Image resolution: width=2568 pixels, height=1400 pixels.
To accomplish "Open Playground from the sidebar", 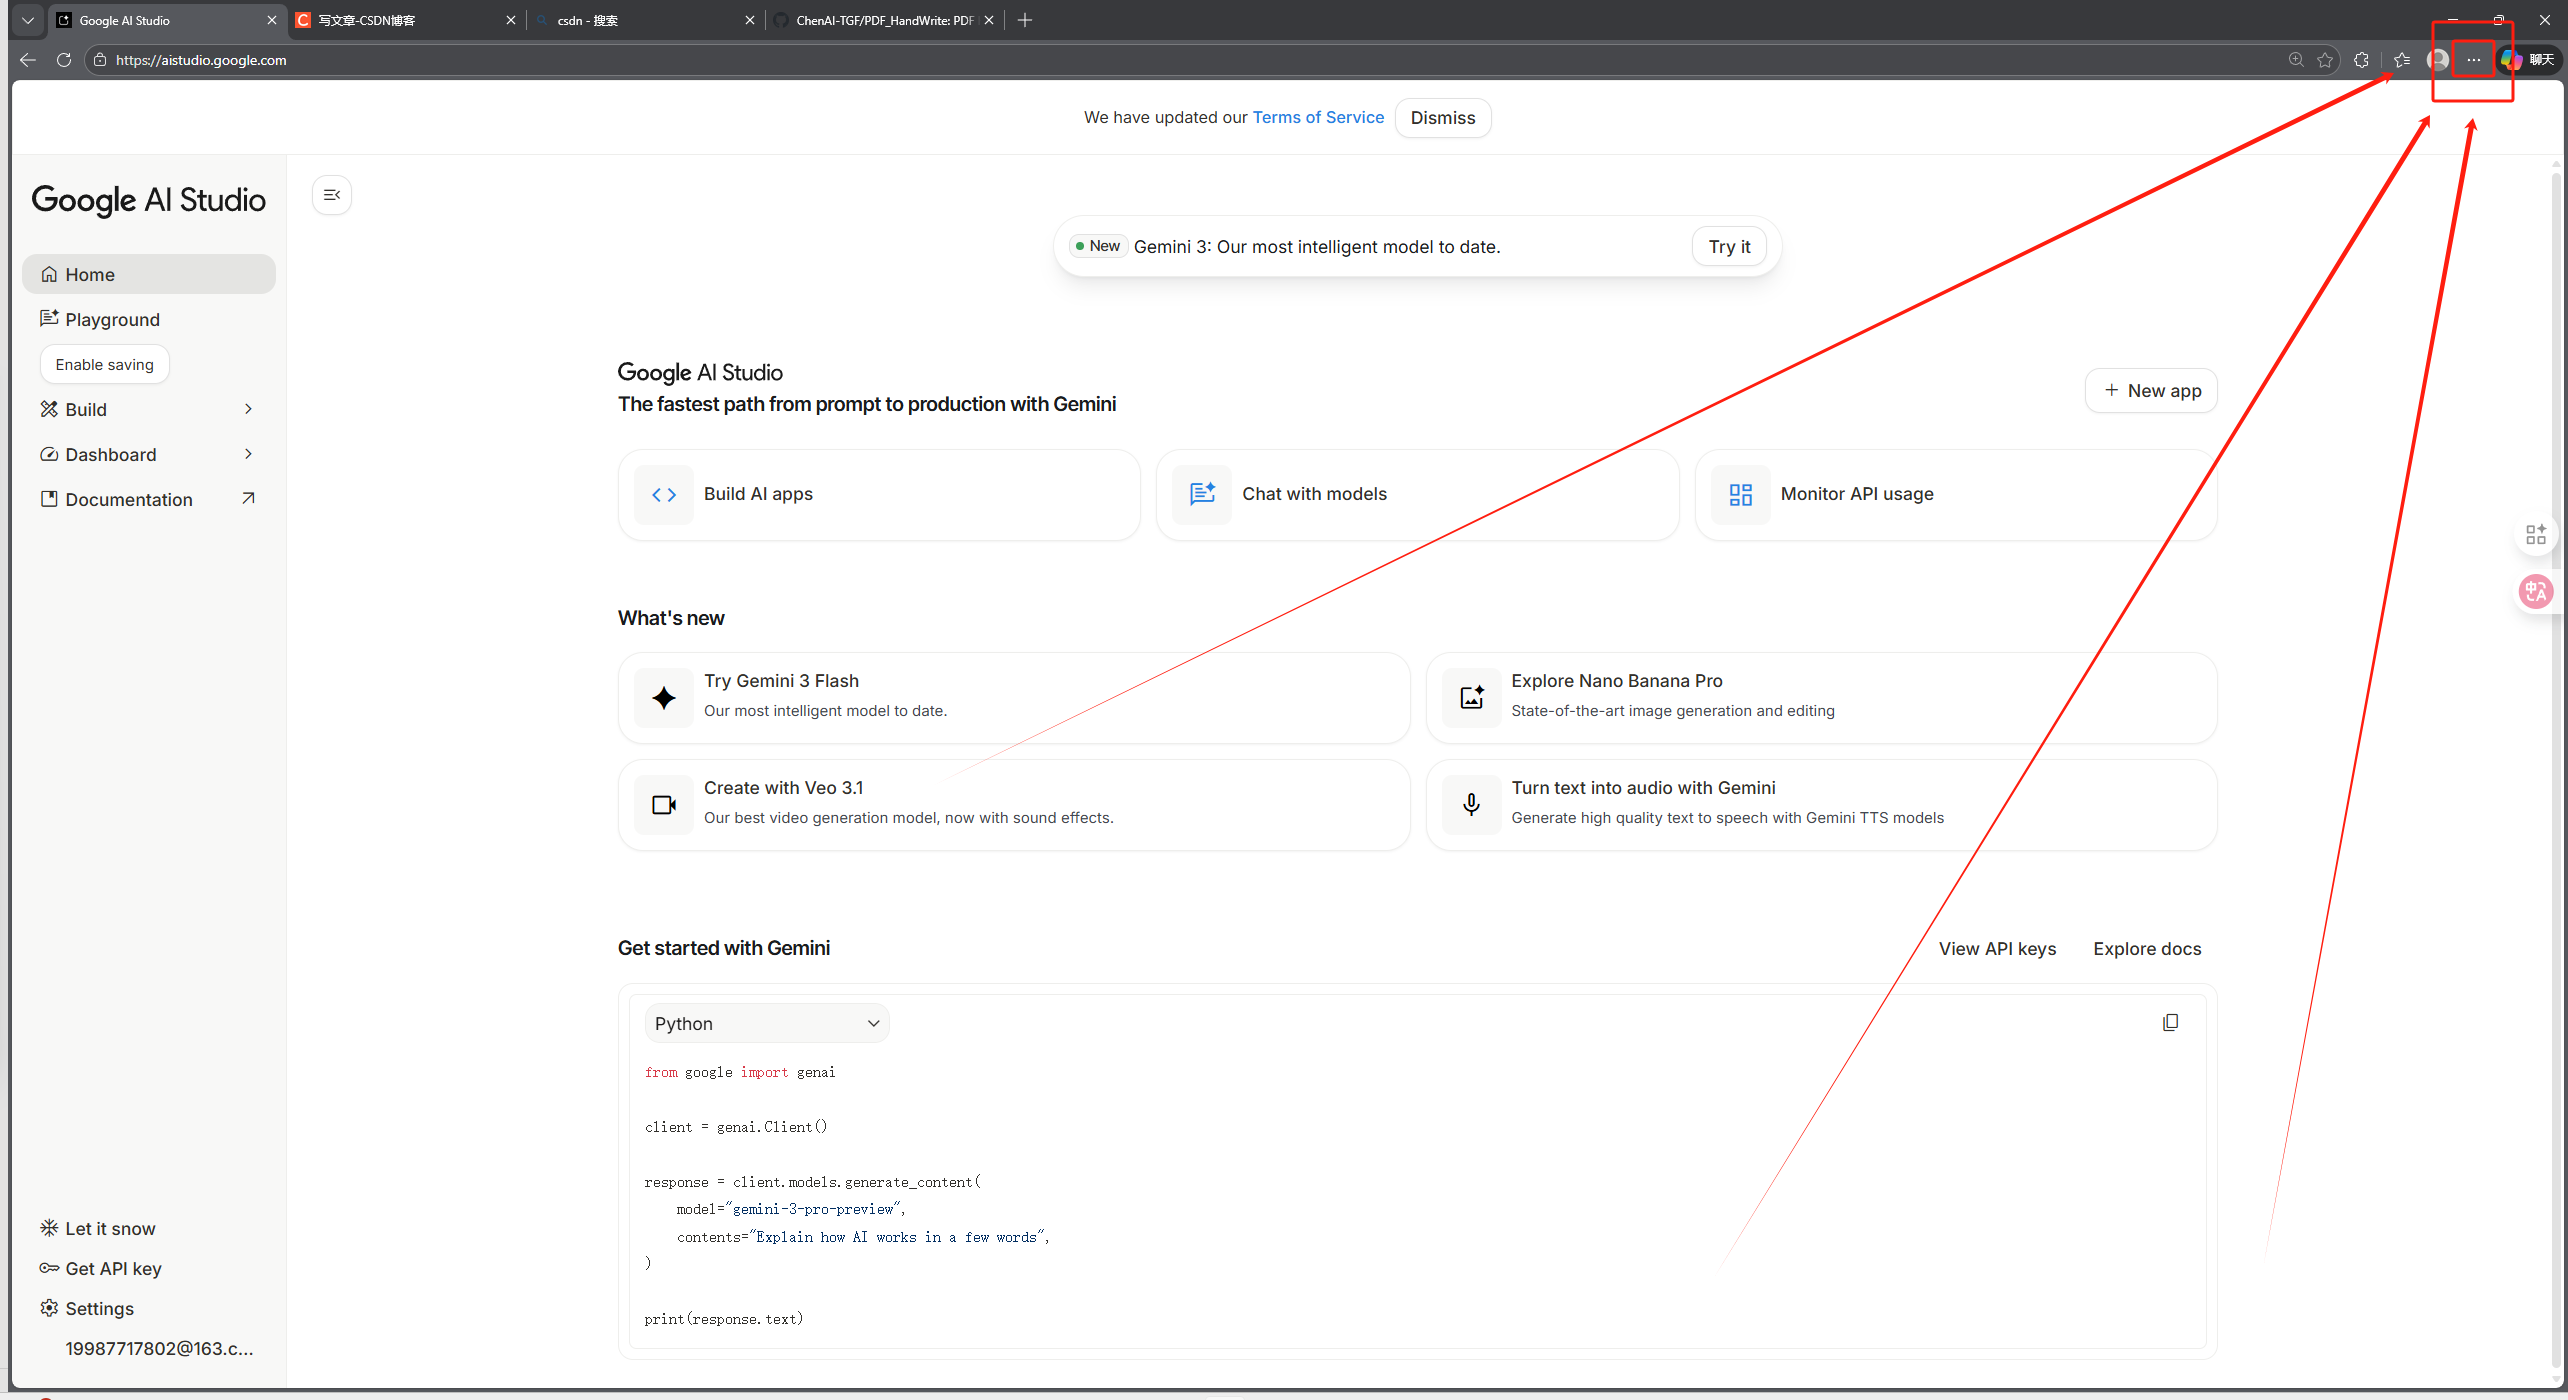I will click(x=112, y=319).
